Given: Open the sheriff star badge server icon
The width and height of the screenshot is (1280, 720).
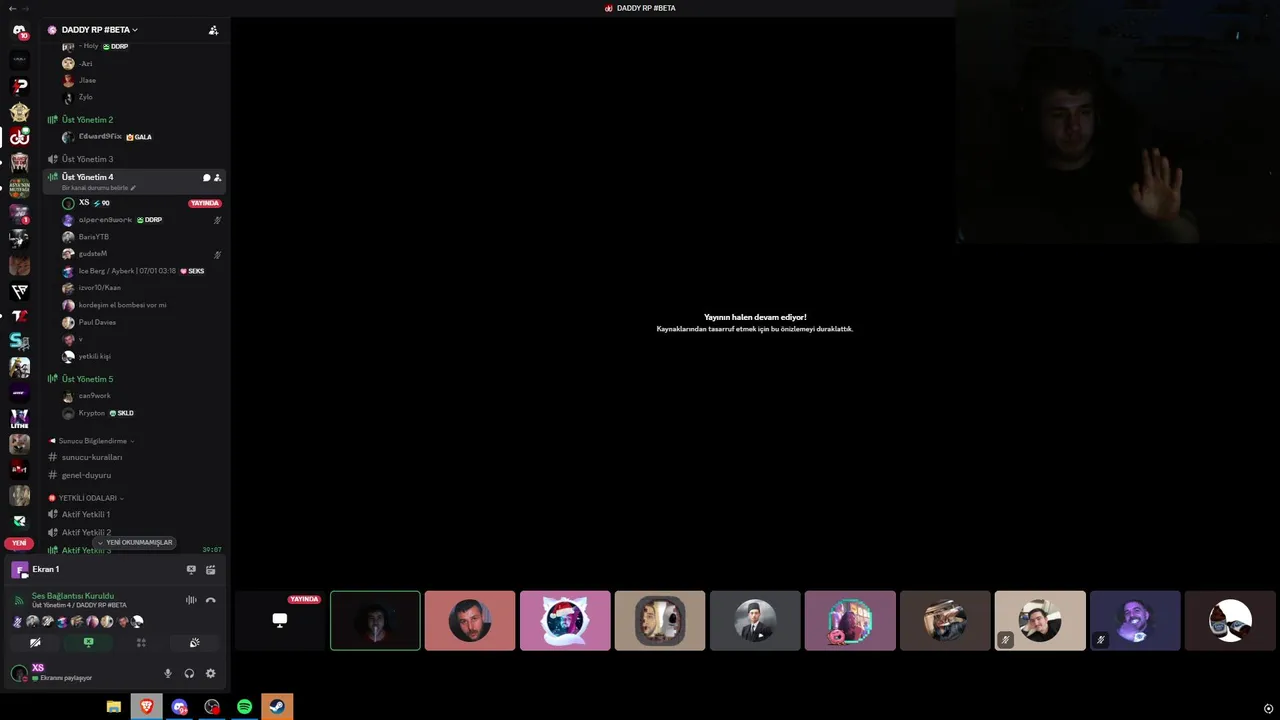Looking at the screenshot, I should click(x=19, y=111).
